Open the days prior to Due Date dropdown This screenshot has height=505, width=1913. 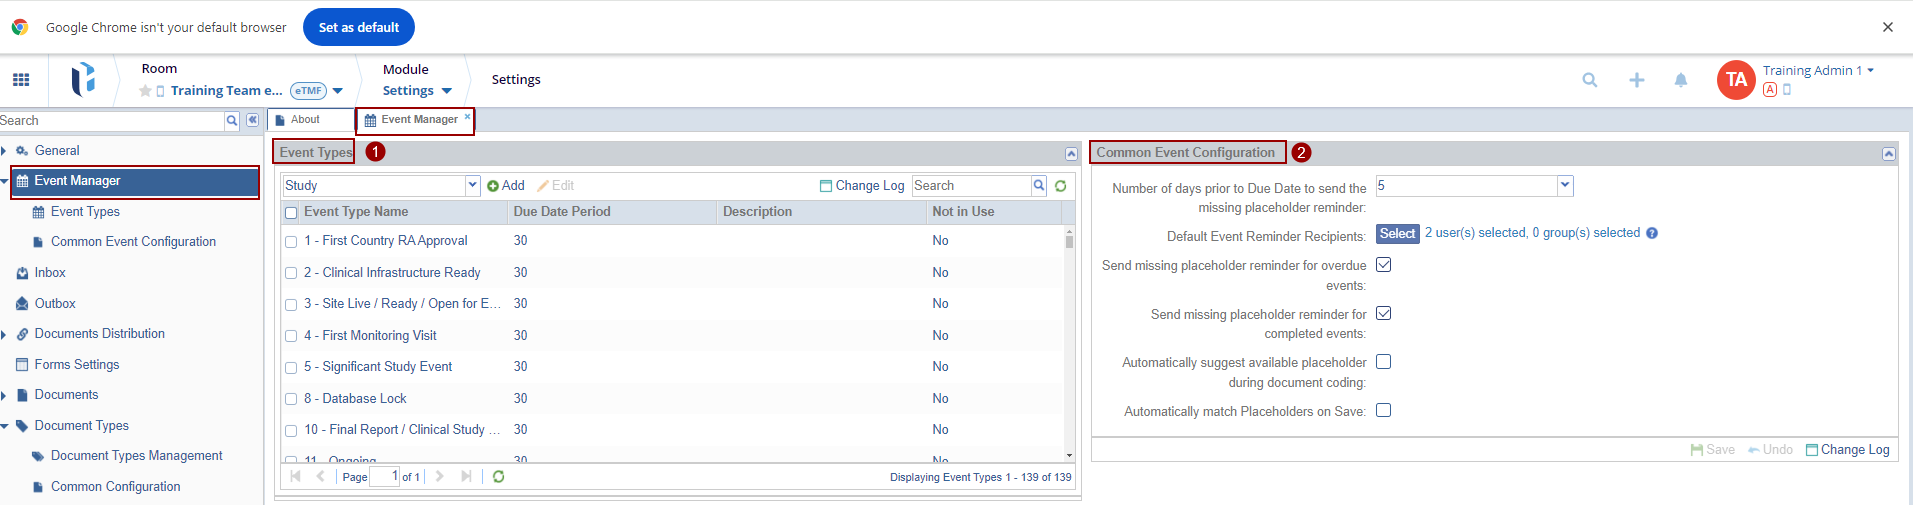[x=1565, y=185]
